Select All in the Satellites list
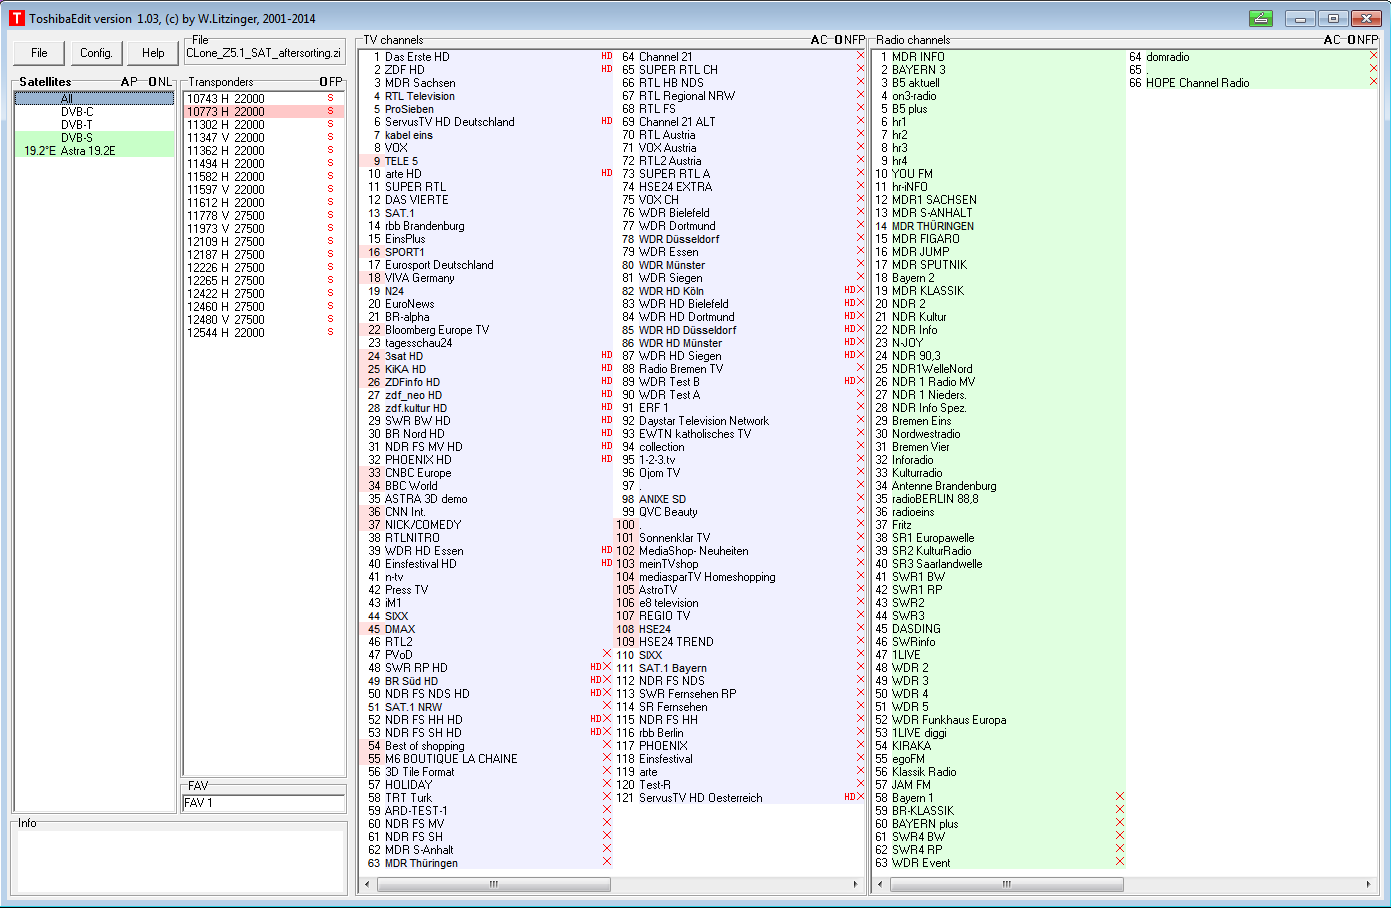This screenshot has width=1391, height=908. [x=94, y=99]
